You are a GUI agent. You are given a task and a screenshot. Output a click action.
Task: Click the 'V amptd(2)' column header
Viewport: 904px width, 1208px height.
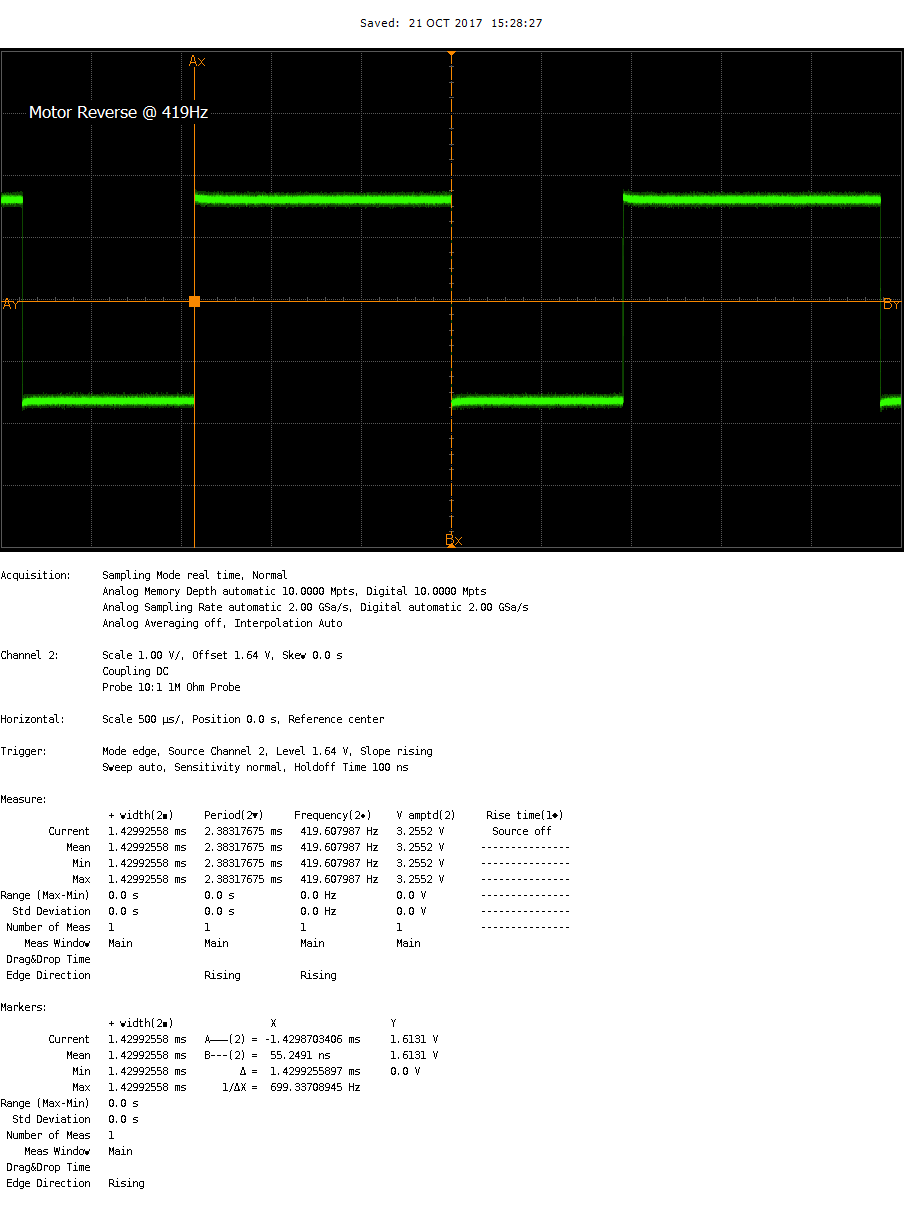click(426, 815)
